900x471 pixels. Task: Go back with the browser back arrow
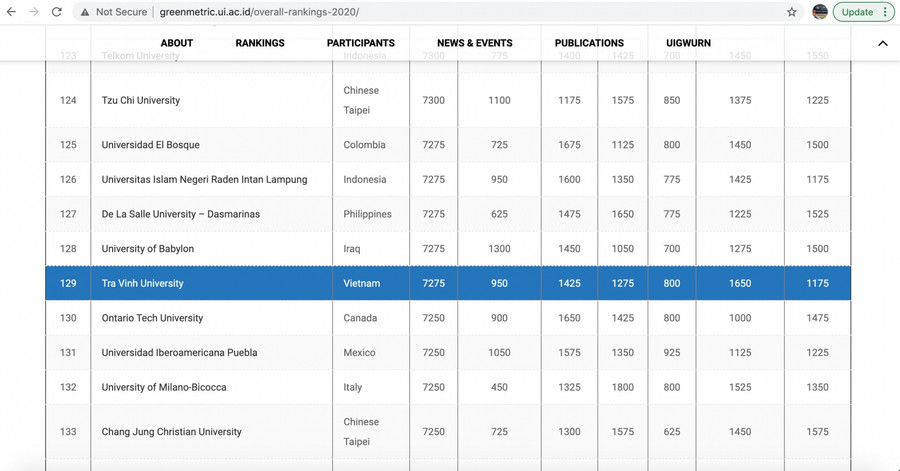11,11
